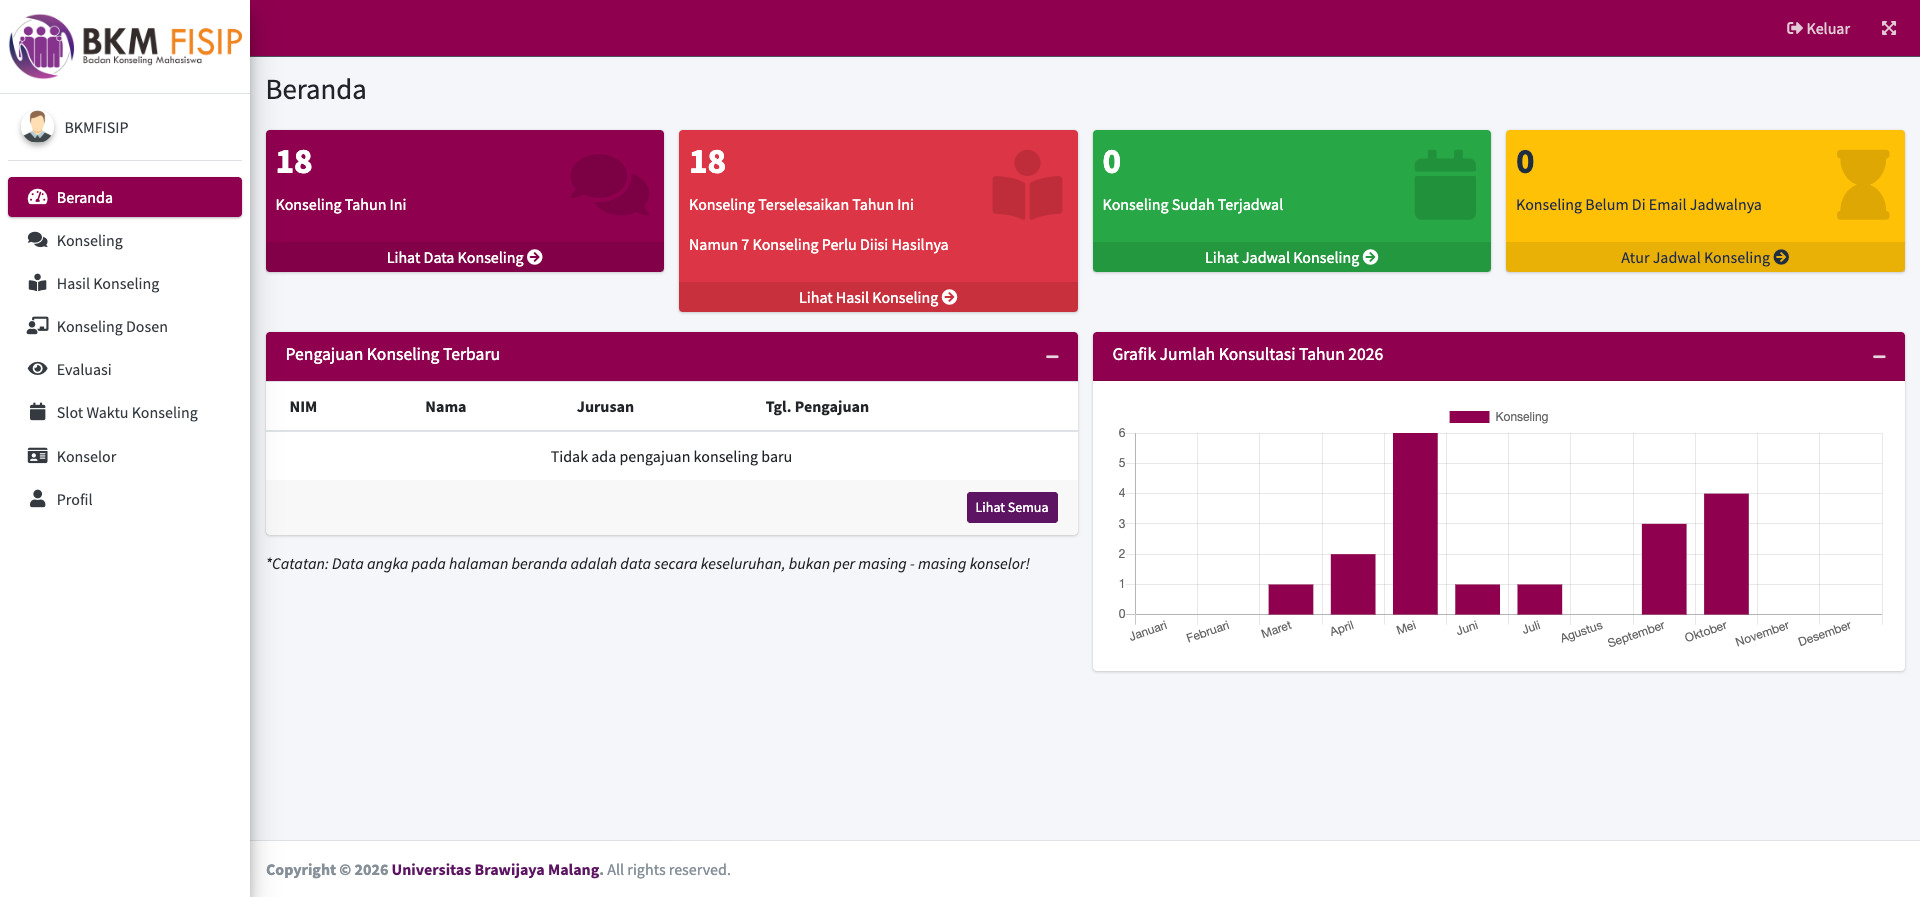Open the Konseling menu item

[x=125, y=240]
